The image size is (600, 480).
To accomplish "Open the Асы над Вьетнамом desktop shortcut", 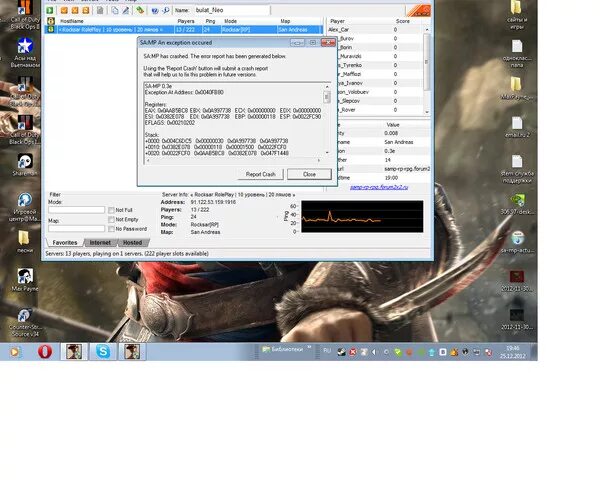I will [25, 52].
